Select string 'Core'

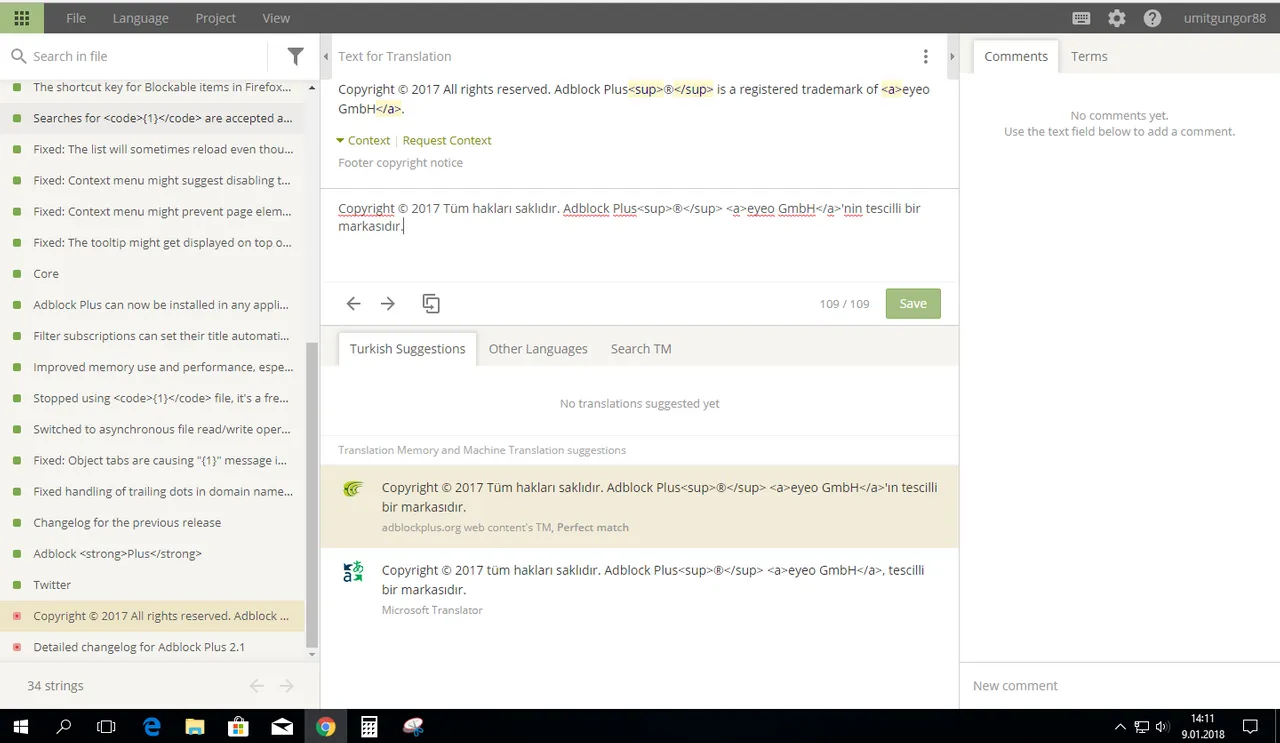tap(152, 273)
